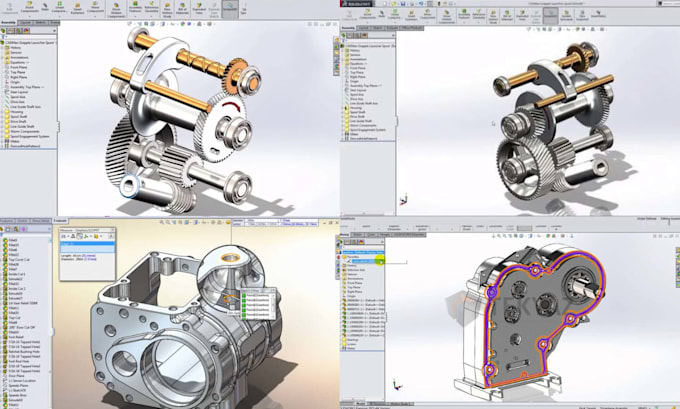Select Origin in top-left window tree
This screenshot has height=409, width=680.
pos(15,82)
